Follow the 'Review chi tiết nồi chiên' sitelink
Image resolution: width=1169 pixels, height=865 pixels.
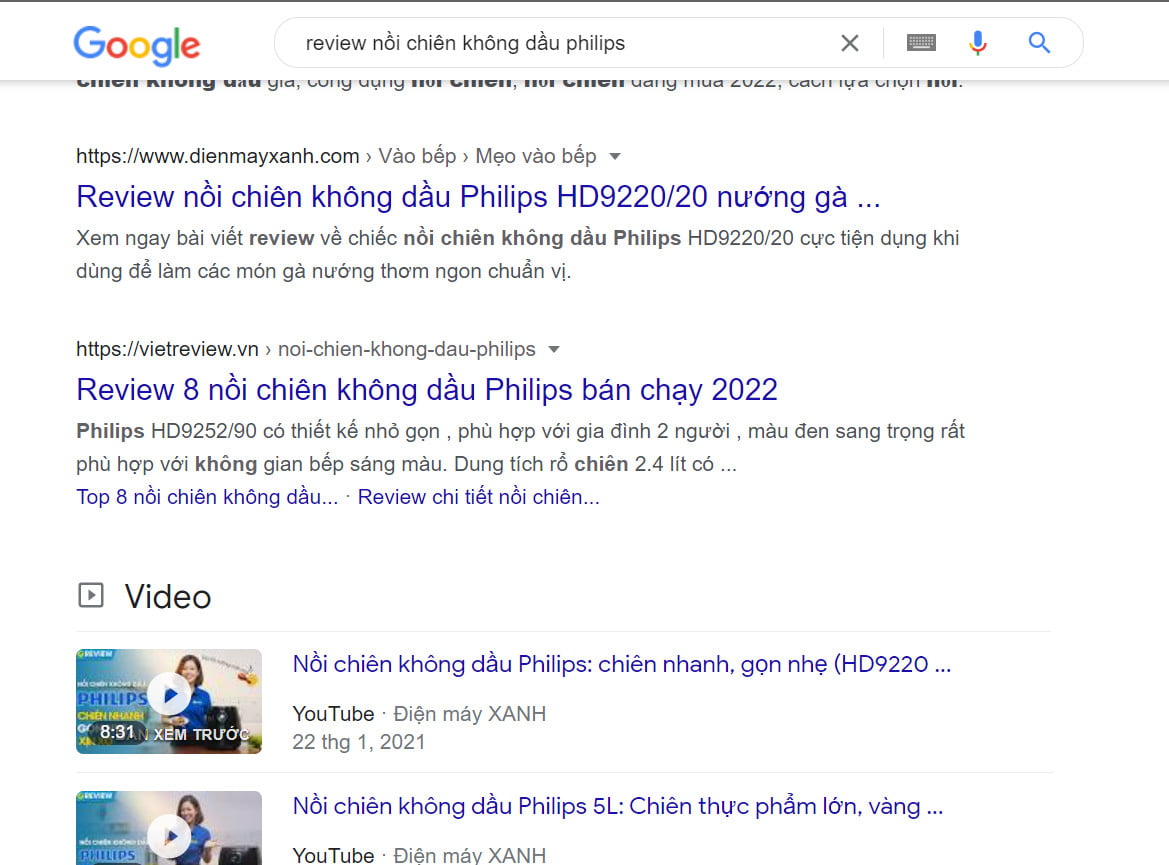point(479,497)
